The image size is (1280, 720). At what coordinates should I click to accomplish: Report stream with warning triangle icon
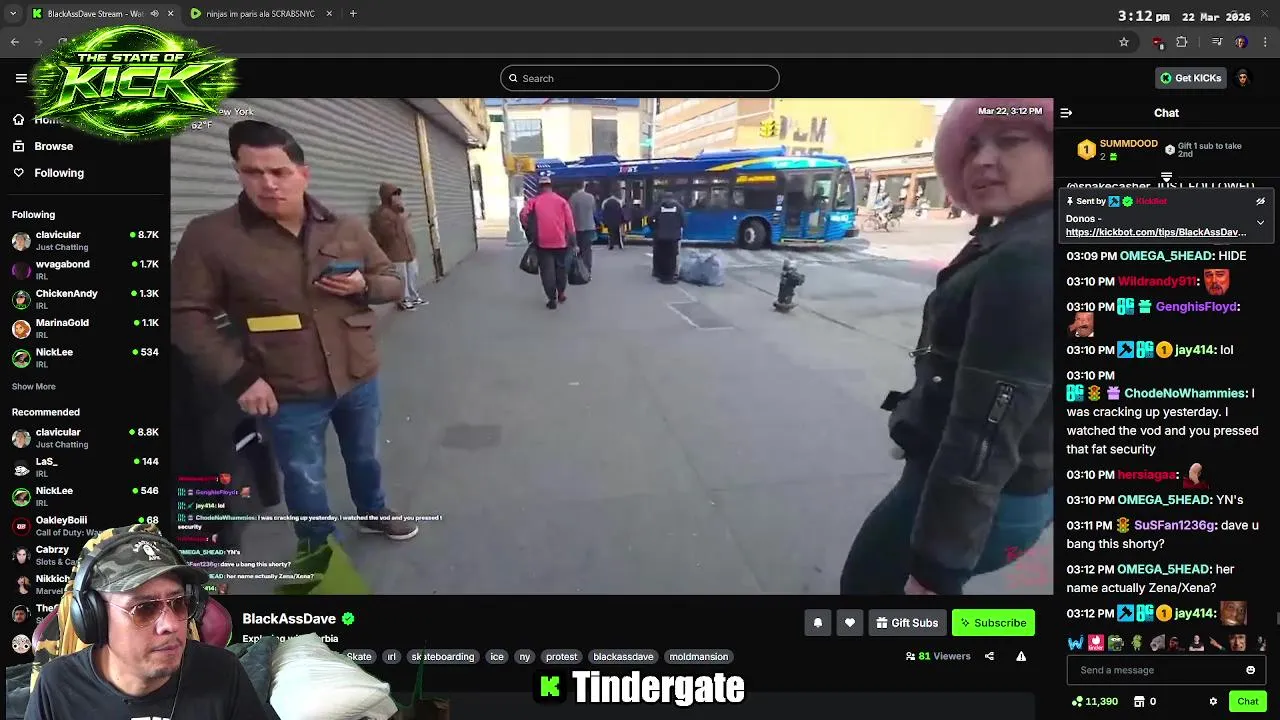point(1021,657)
